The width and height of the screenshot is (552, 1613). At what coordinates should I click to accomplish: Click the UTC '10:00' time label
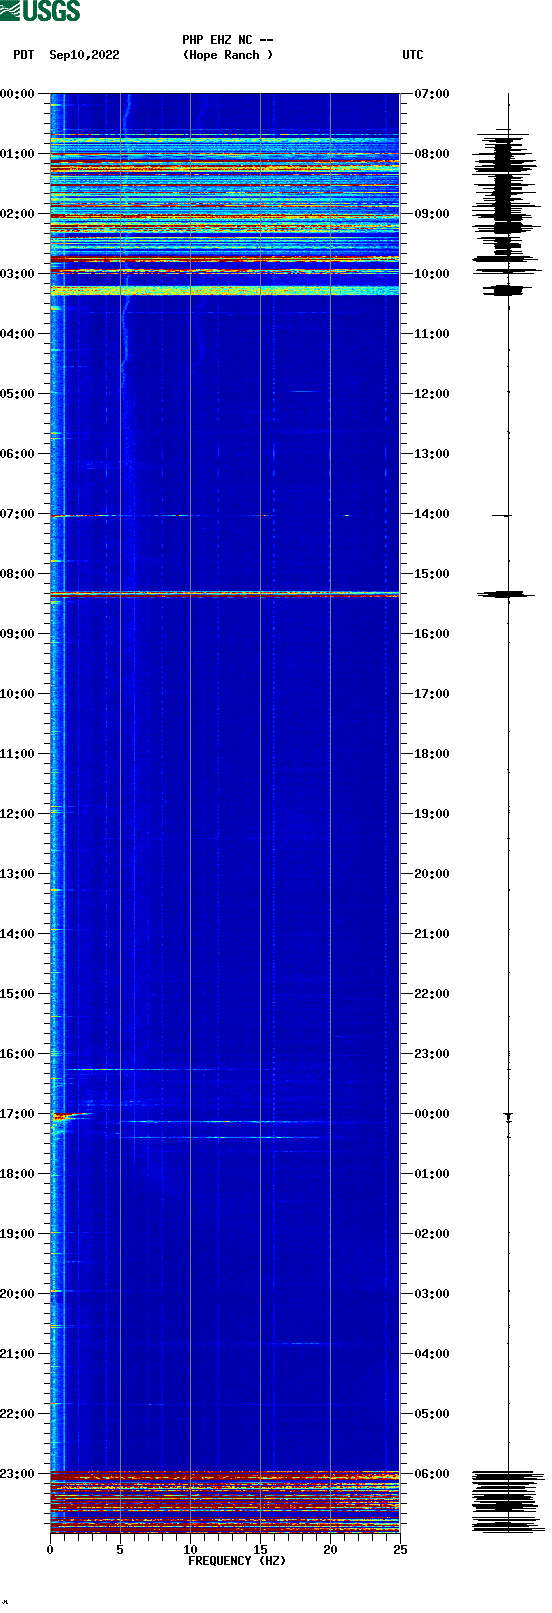(x=432, y=274)
